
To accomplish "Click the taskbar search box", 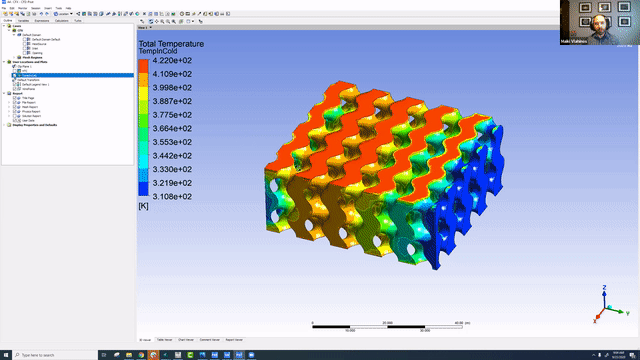I will [55, 355].
